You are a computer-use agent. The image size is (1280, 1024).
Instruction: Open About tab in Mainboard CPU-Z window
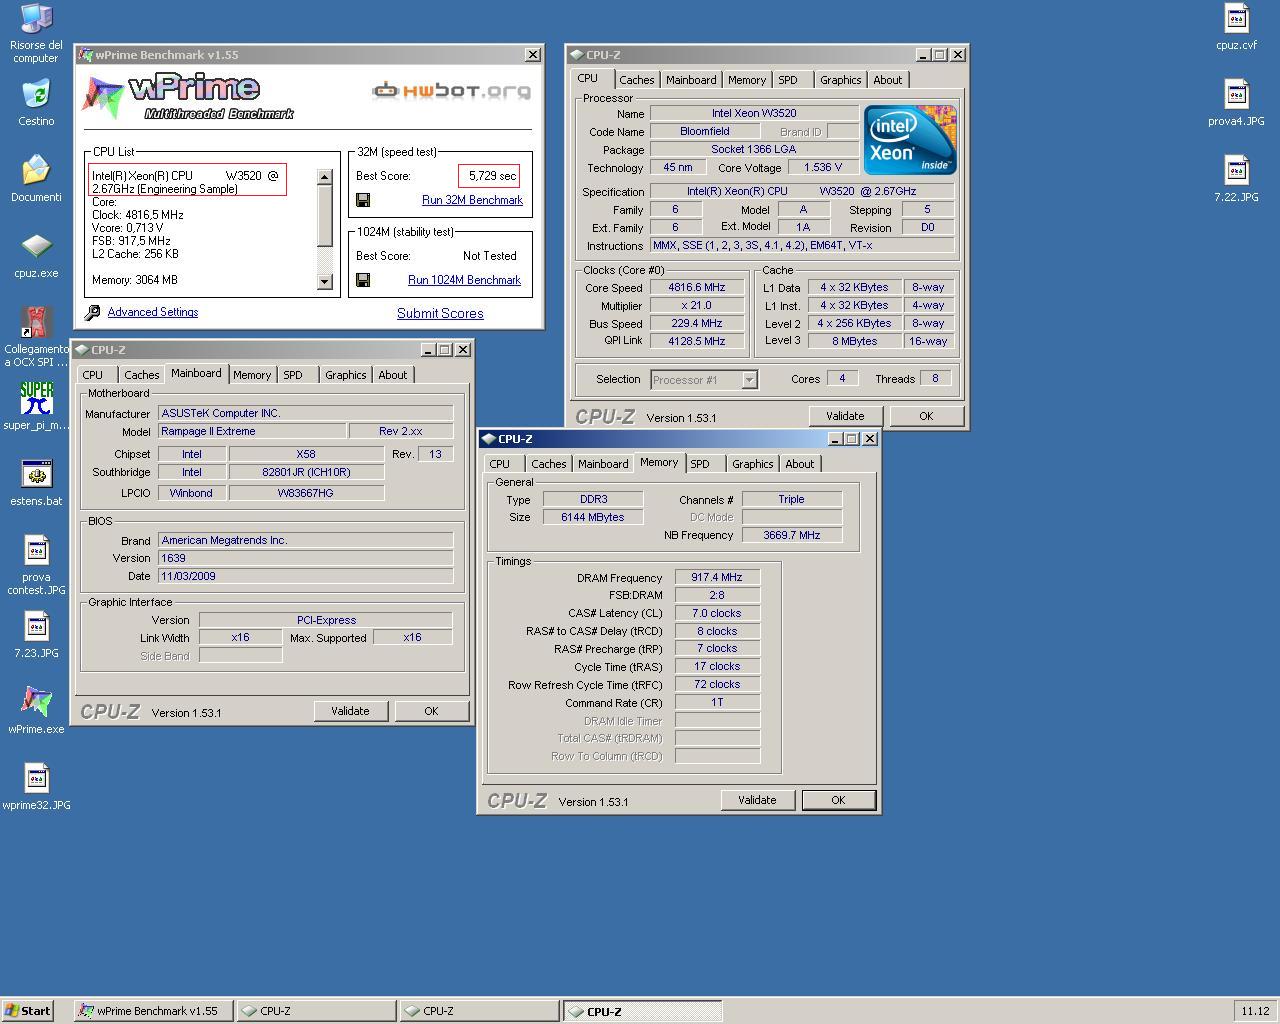click(392, 375)
